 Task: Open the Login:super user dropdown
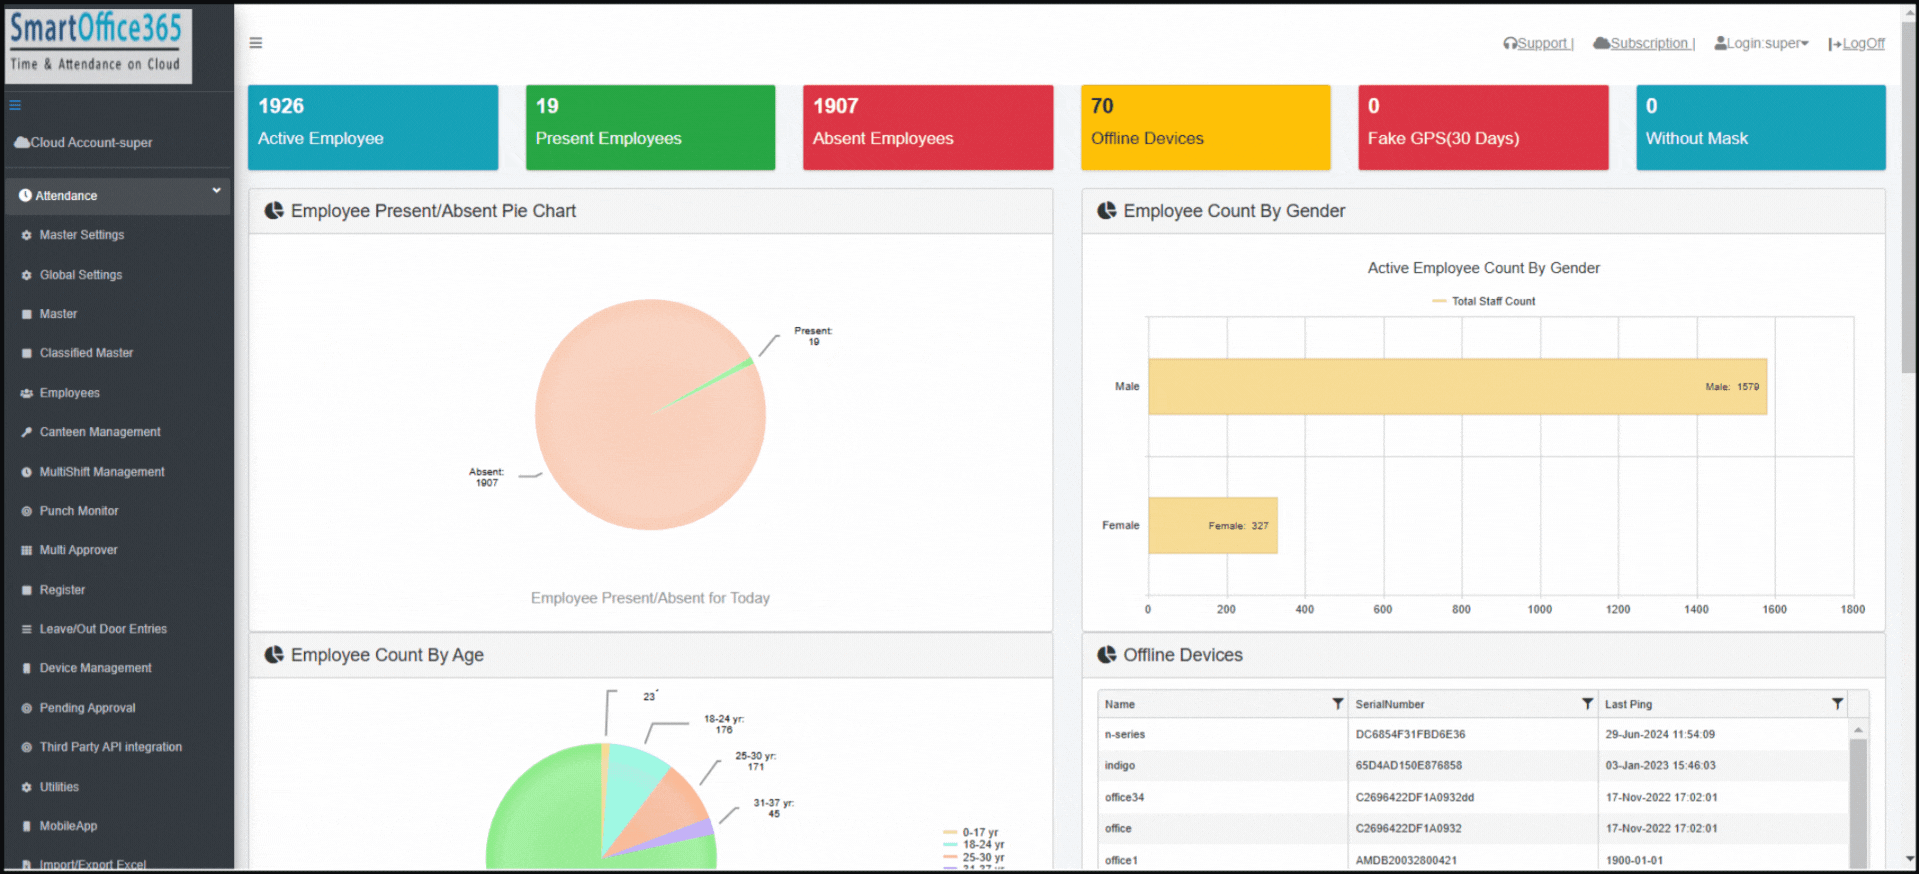pos(1762,44)
